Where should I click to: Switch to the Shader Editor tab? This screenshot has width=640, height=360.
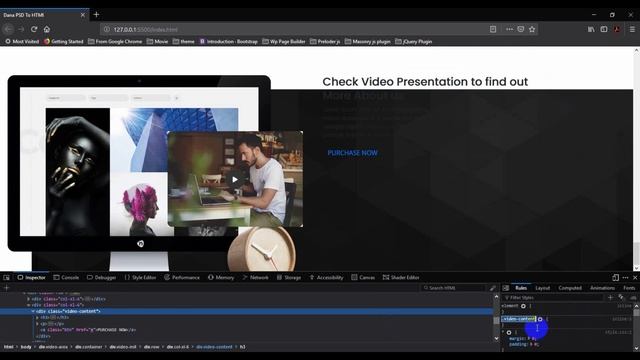pos(401,278)
